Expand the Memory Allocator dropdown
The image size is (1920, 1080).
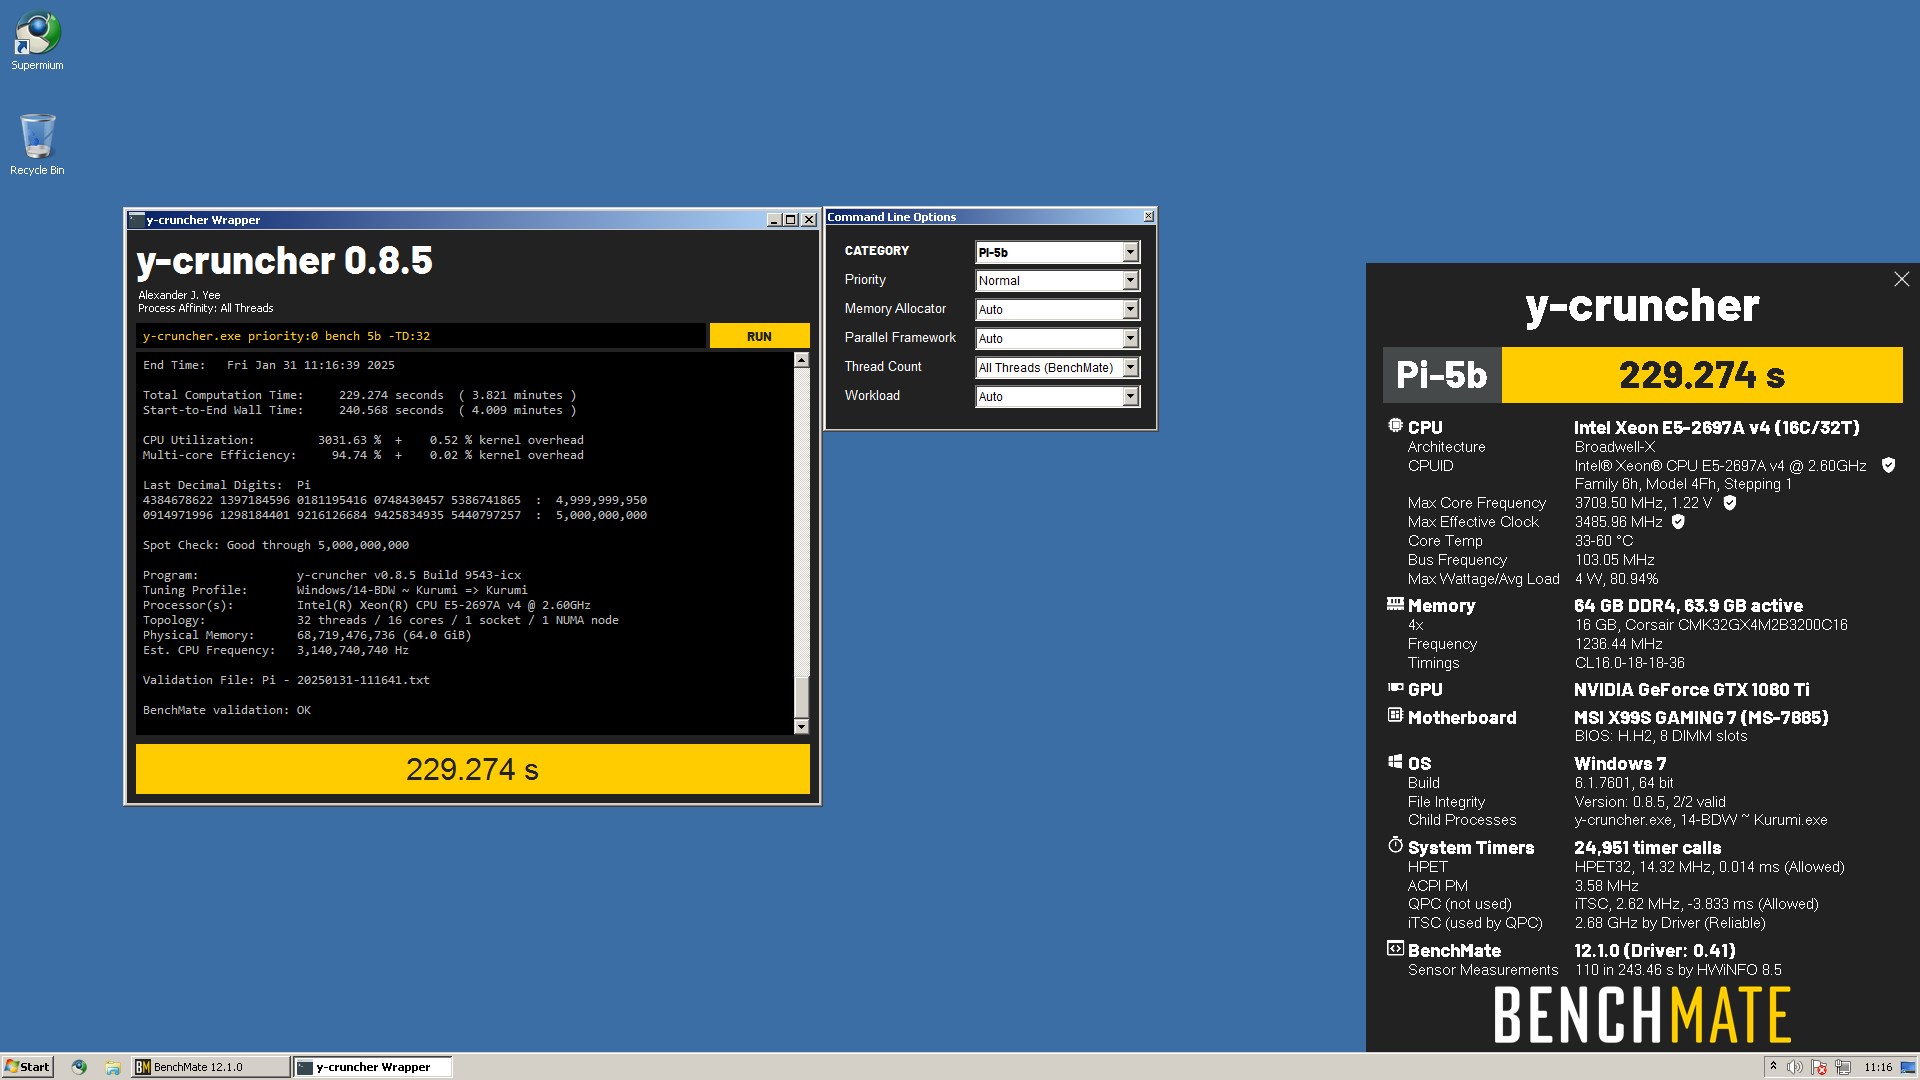[1057, 310]
